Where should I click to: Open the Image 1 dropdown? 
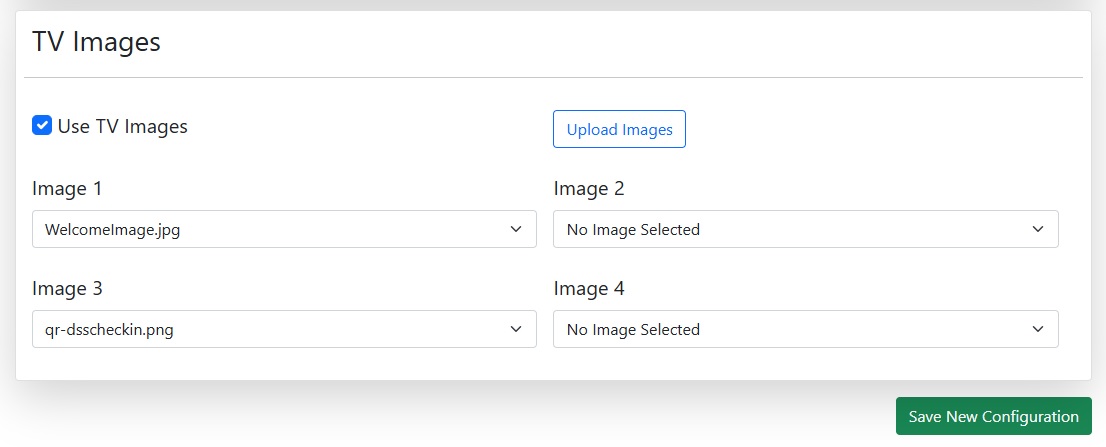[x=284, y=229]
